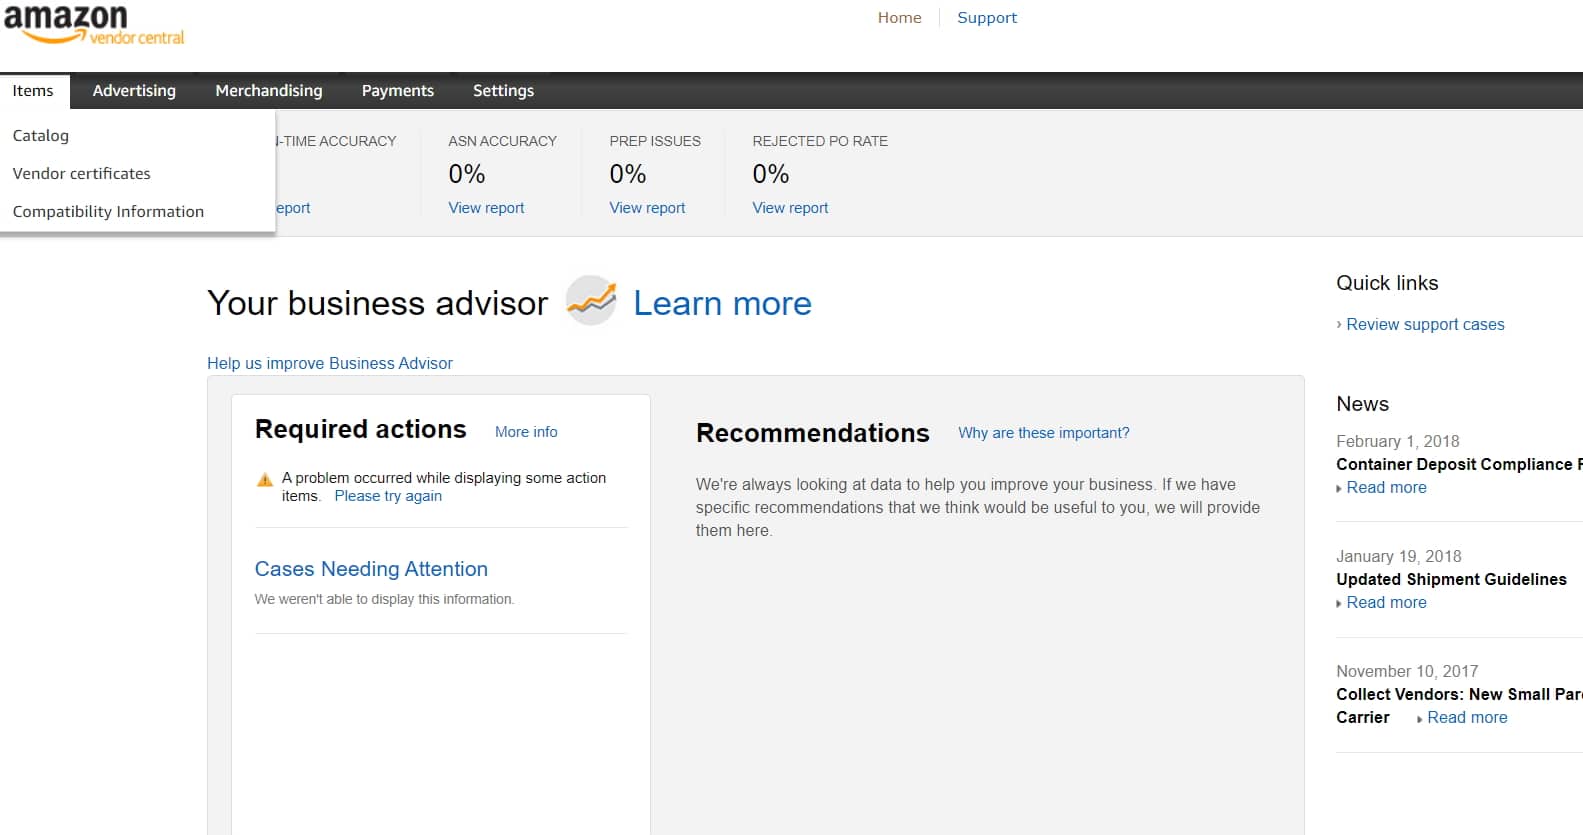Click the Container Deposit Compliance headline
Screen dimensions: 1583x835
(x=1459, y=464)
